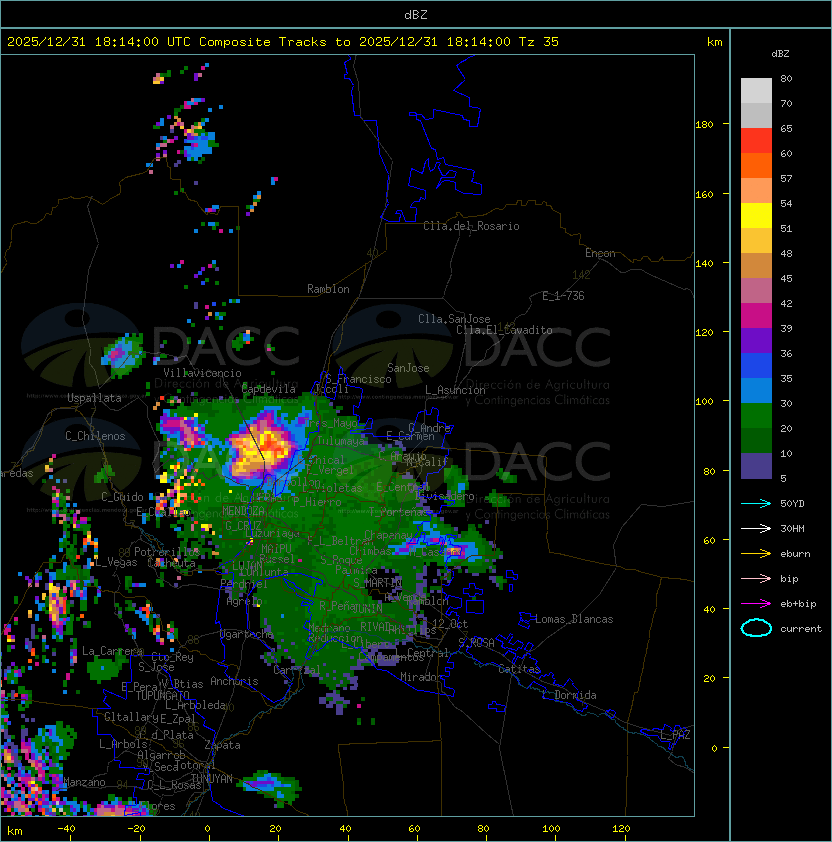Click the Encon place label
This screenshot has height=842, width=832.
click(600, 253)
